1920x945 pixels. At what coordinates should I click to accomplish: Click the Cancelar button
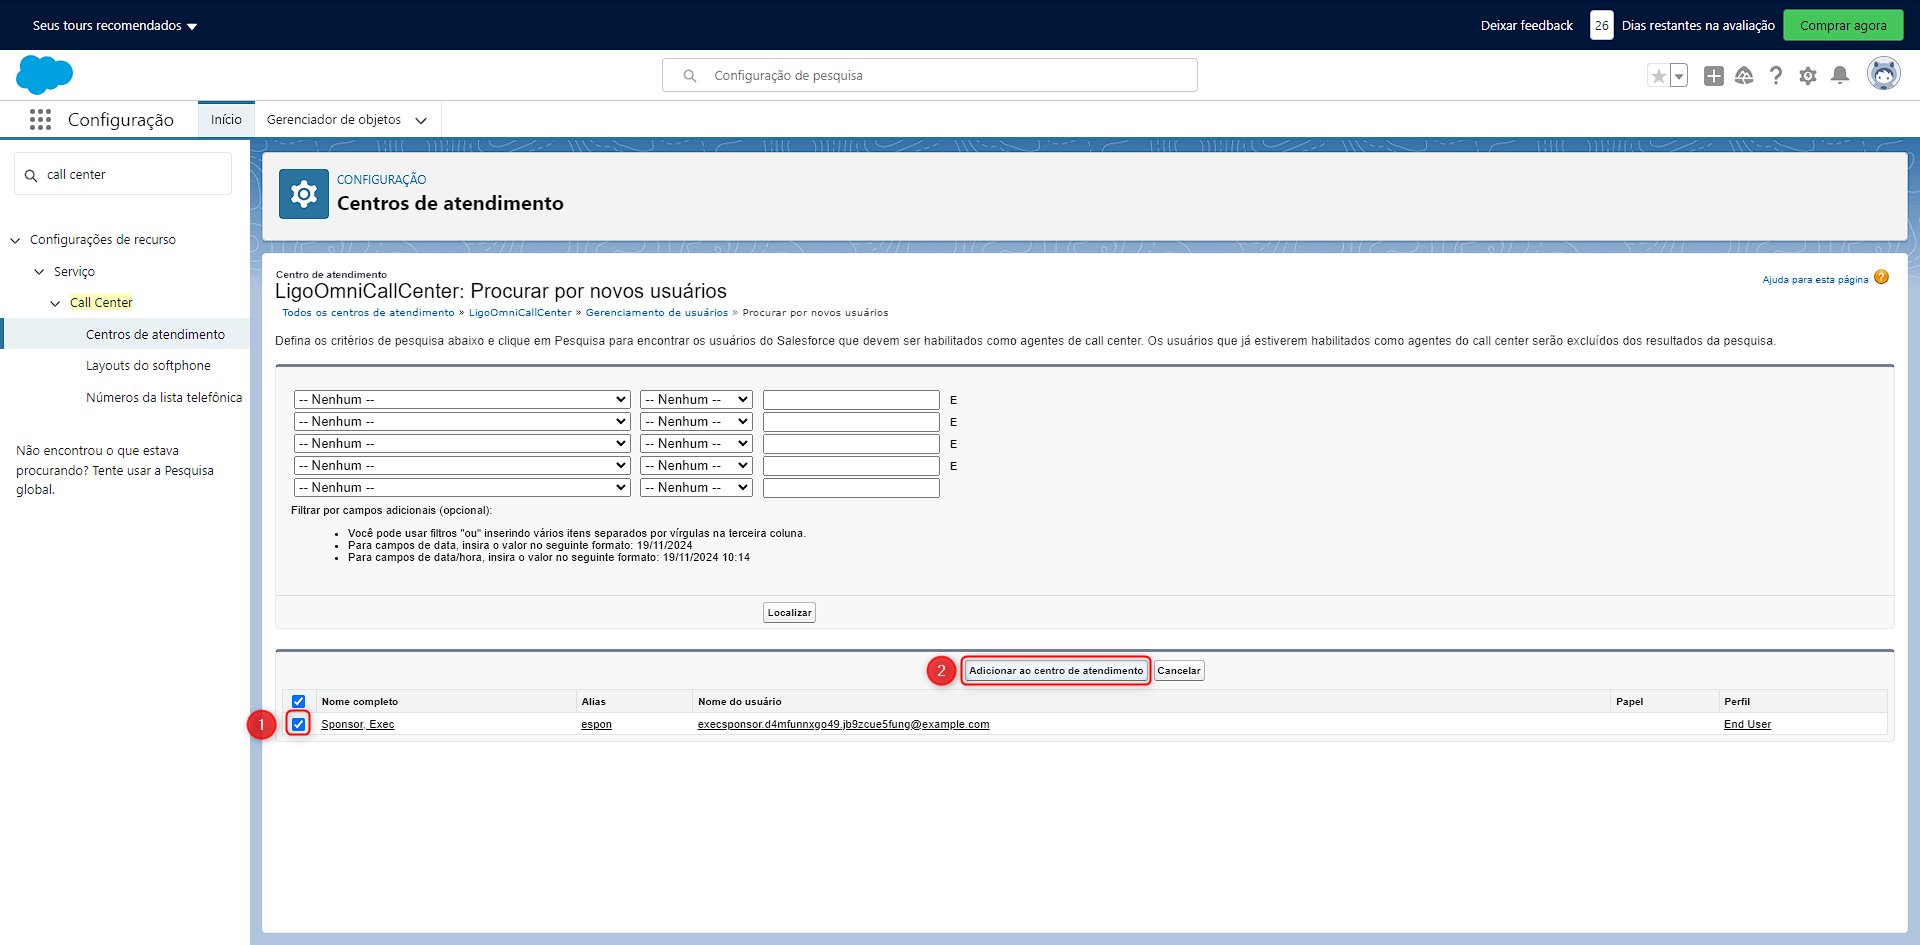[1179, 671]
